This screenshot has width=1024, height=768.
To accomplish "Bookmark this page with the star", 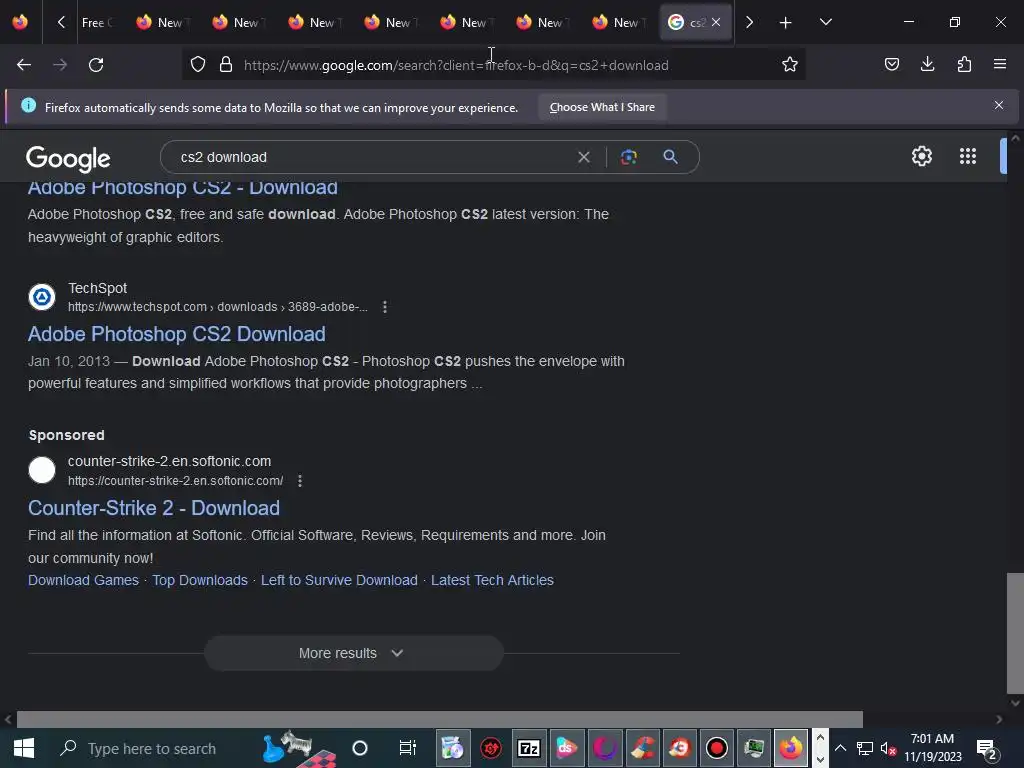I will pos(790,65).
